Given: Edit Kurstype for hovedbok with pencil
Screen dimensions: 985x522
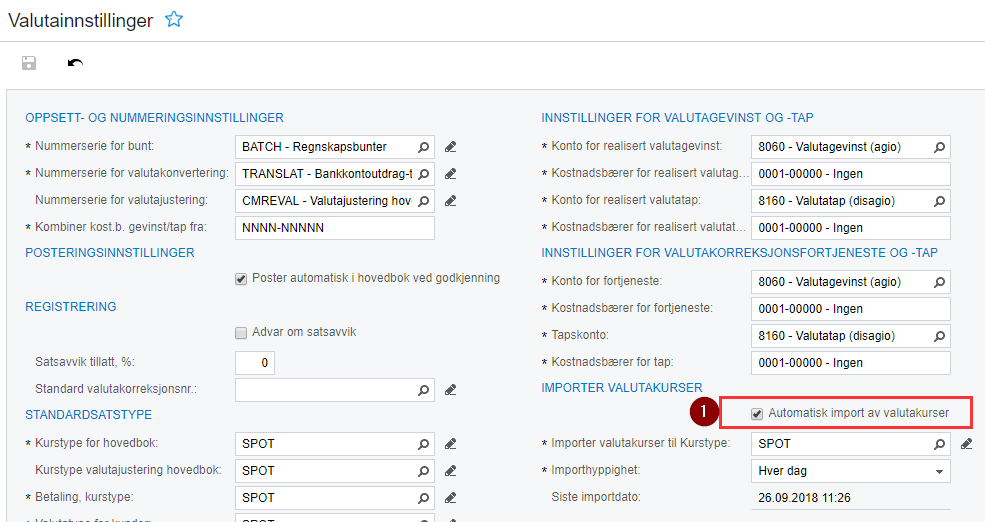Looking at the screenshot, I should [450, 444].
